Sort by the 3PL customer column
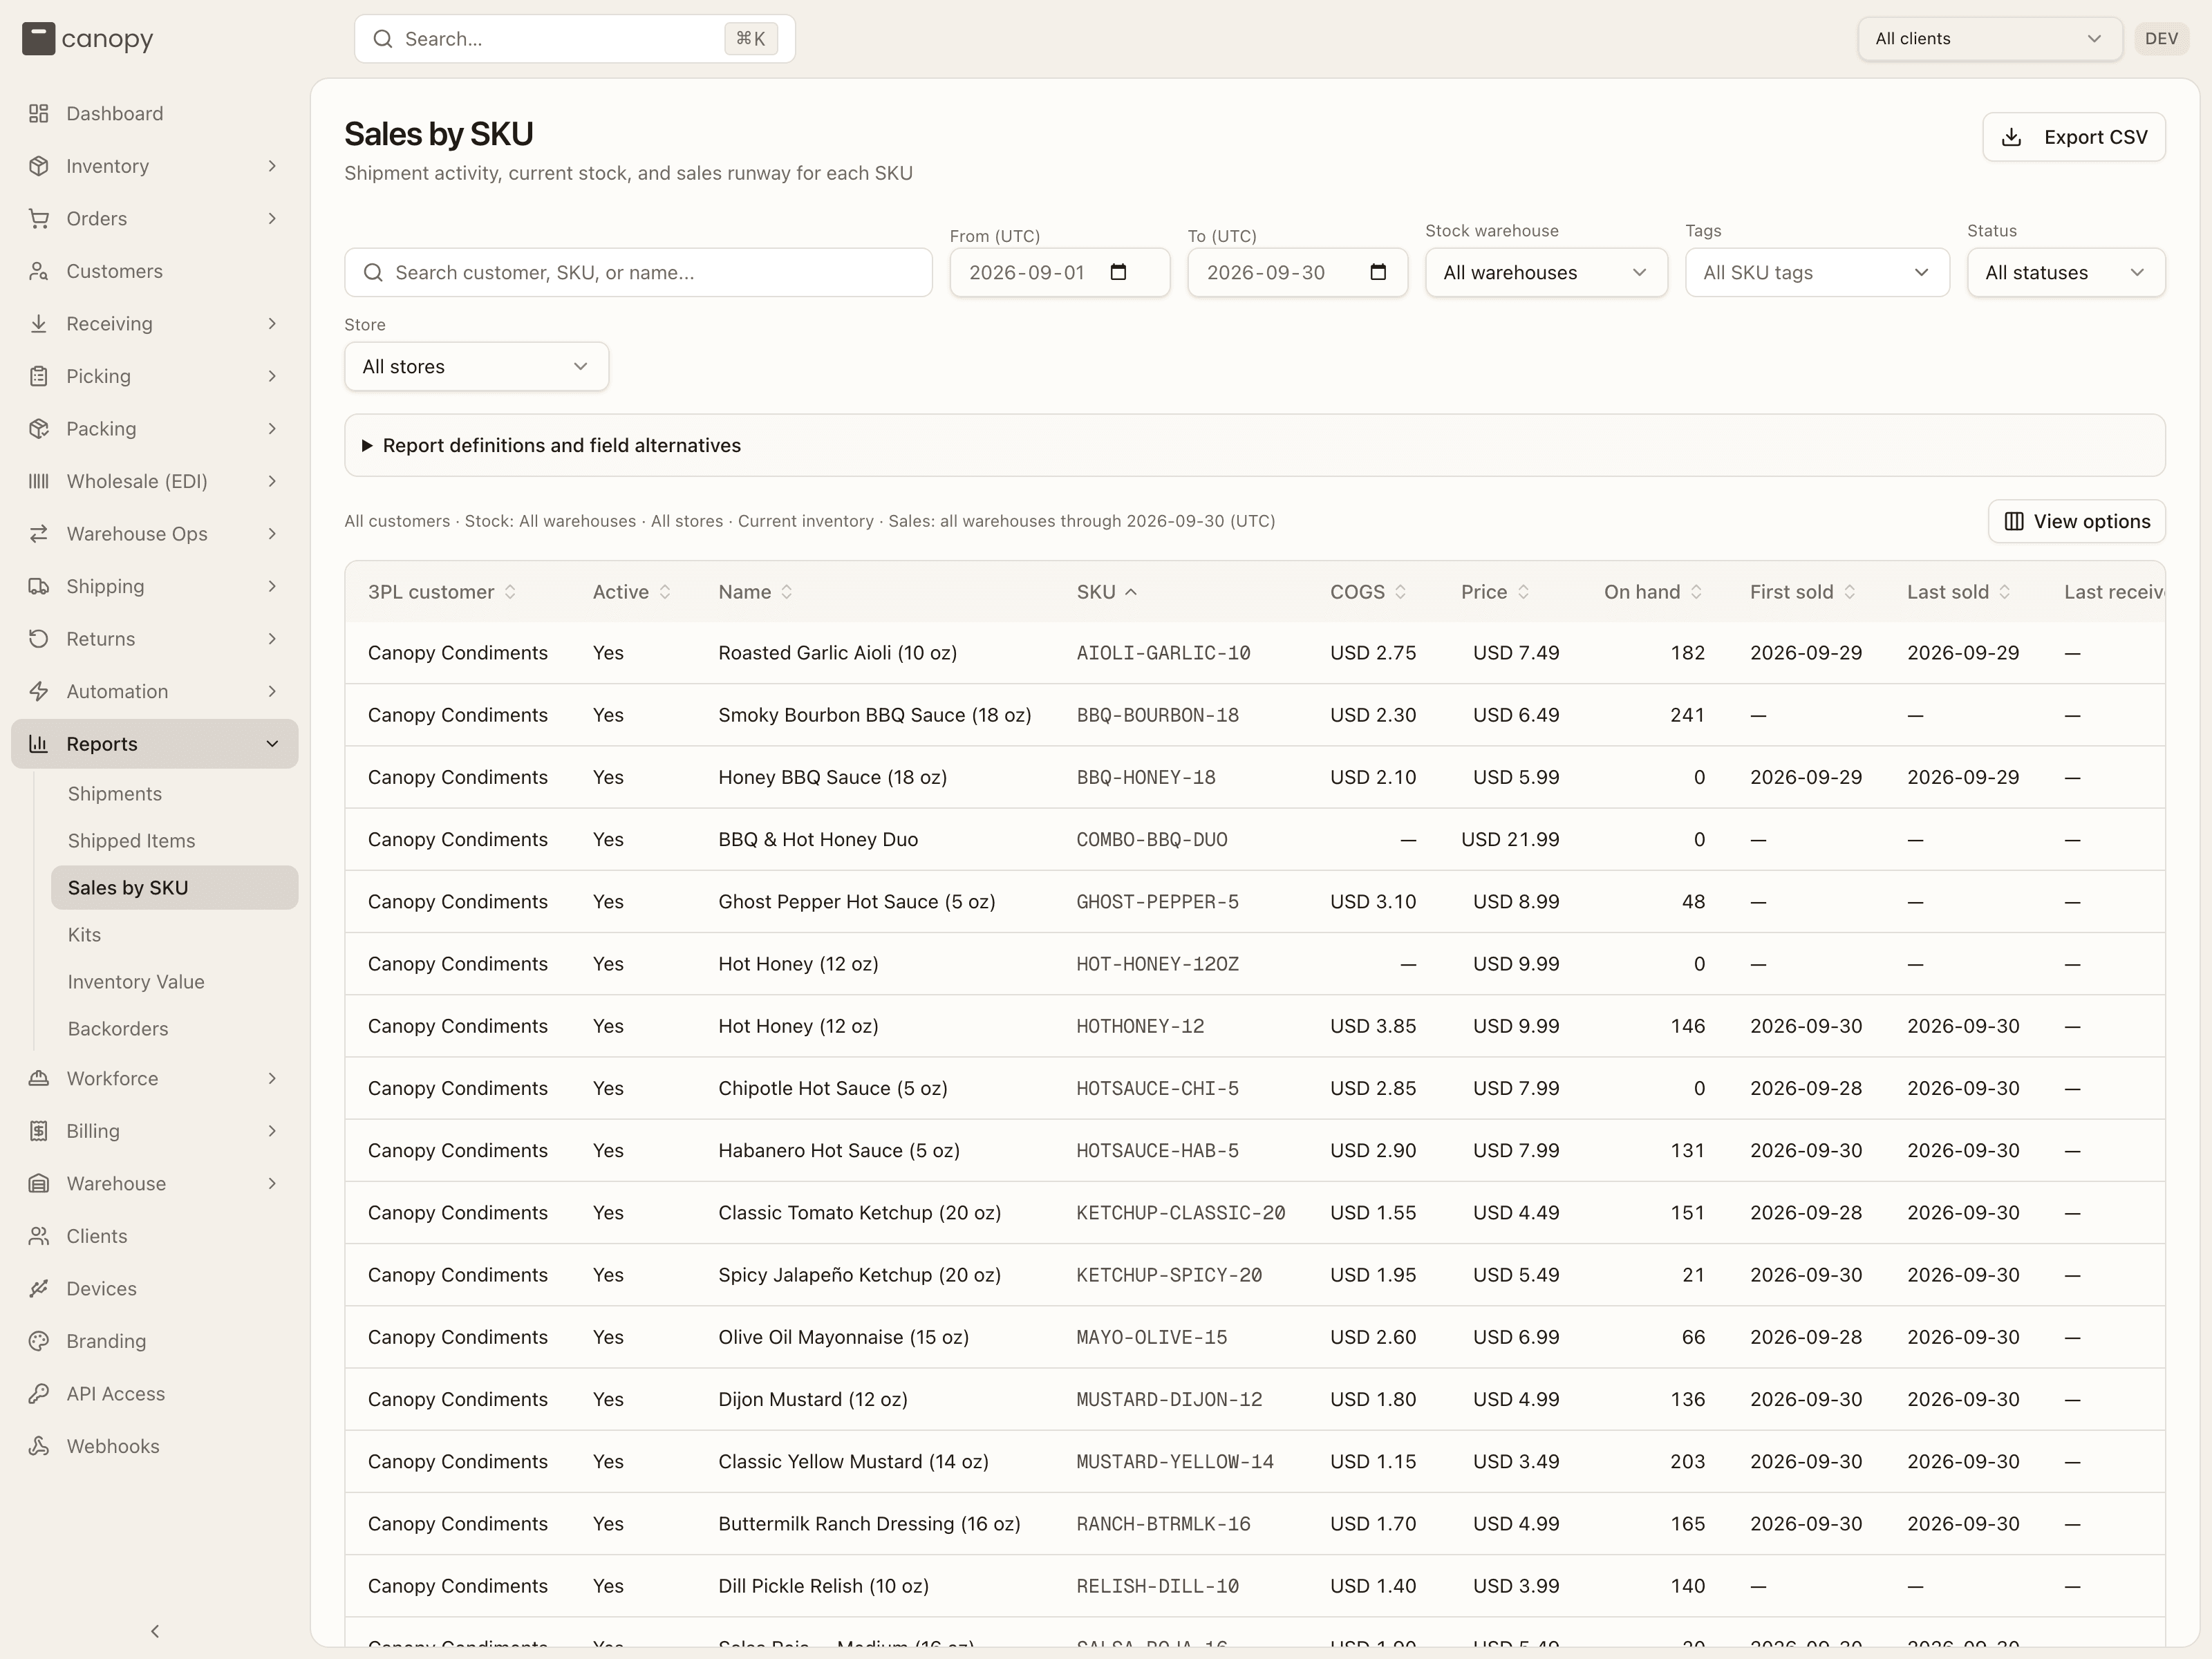This screenshot has height=1659, width=2212. pos(442,592)
